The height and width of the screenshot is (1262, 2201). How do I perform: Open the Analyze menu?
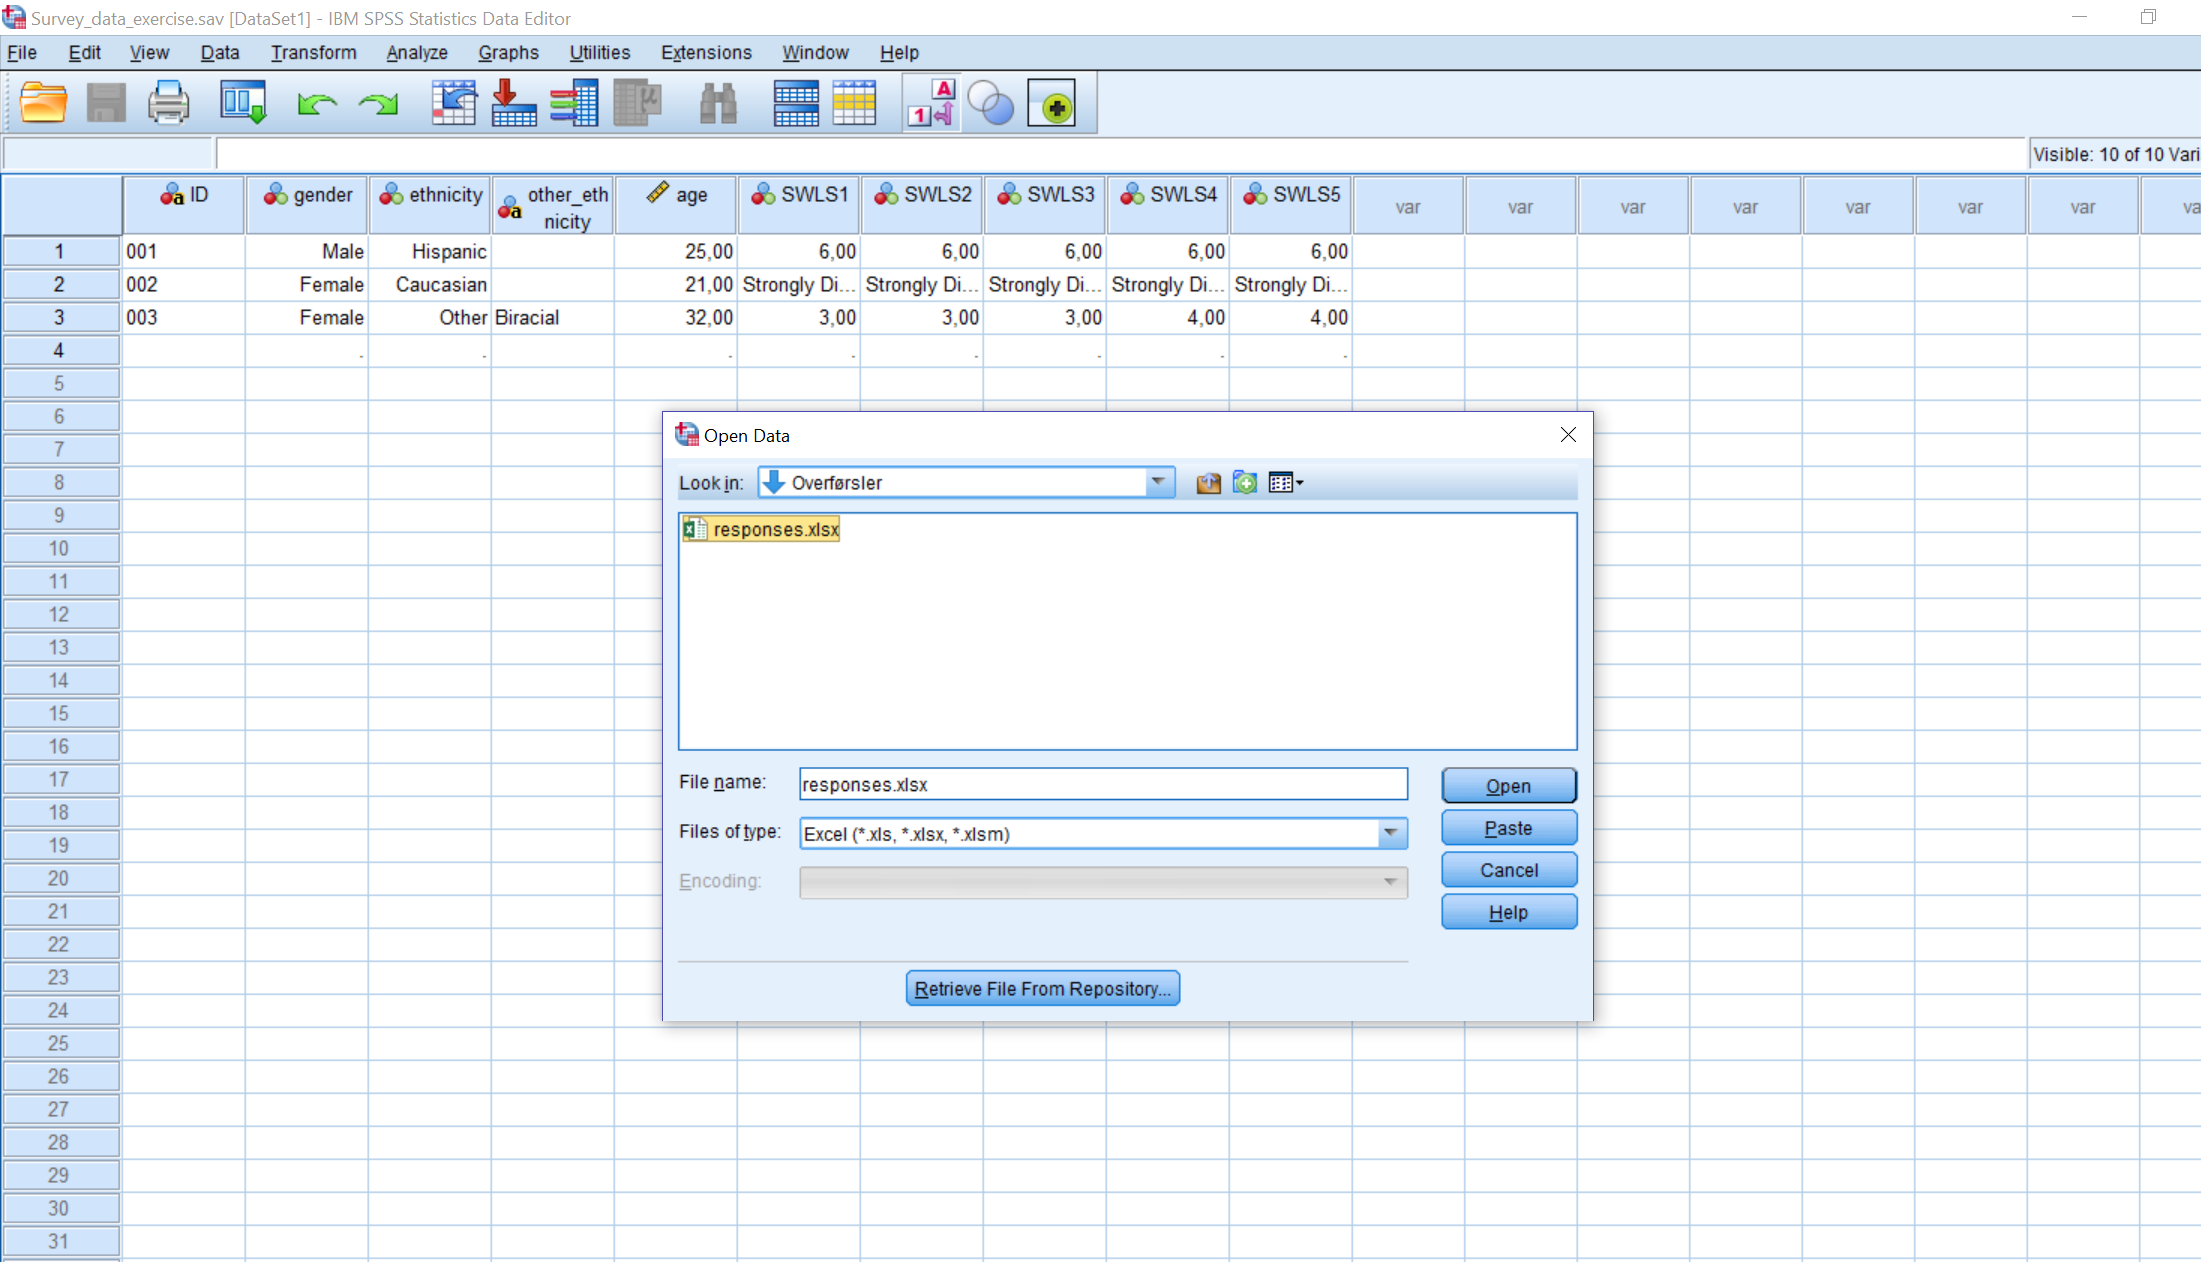[416, 53]
